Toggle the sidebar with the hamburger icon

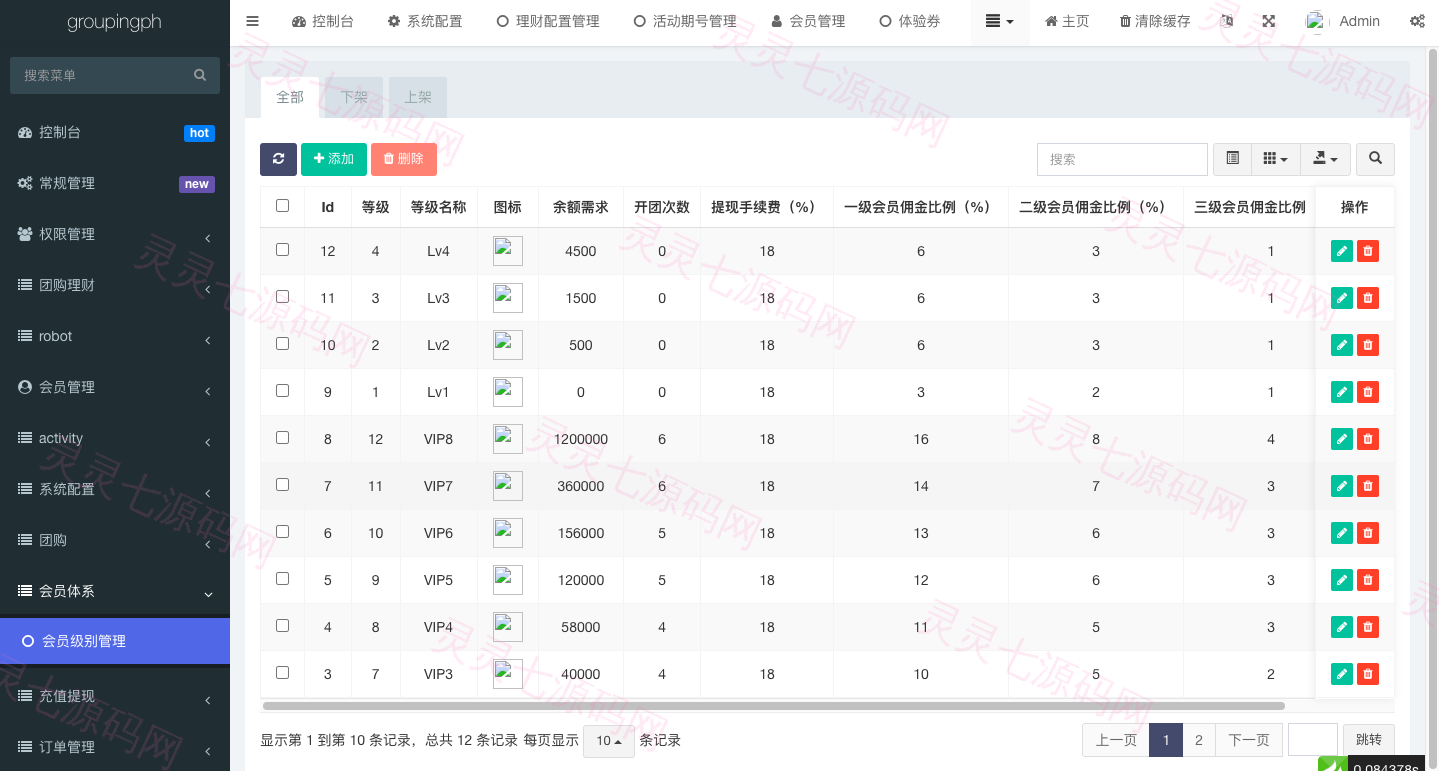252,21
